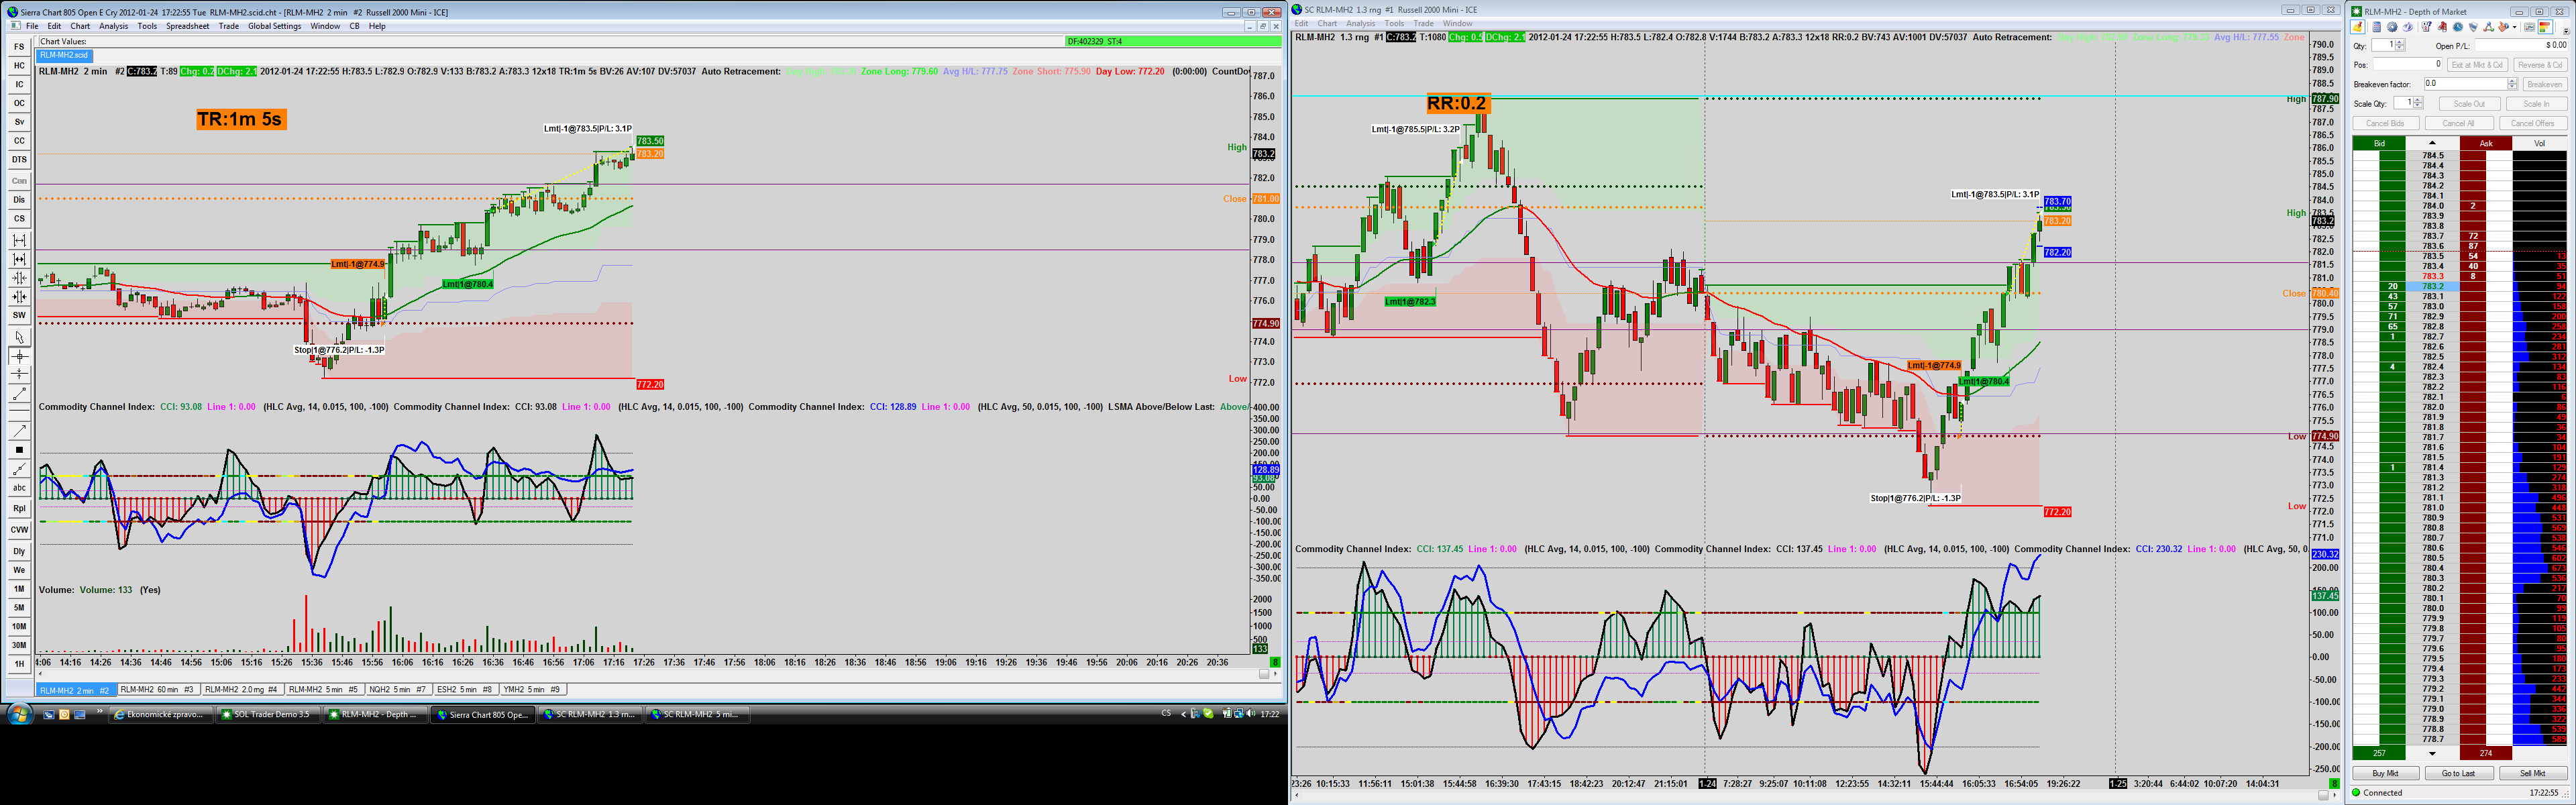This screenshot has width=2576, height=805.
Task: Toggle the 1M timeframe button in left toolbar
Action: coord(19,589)
